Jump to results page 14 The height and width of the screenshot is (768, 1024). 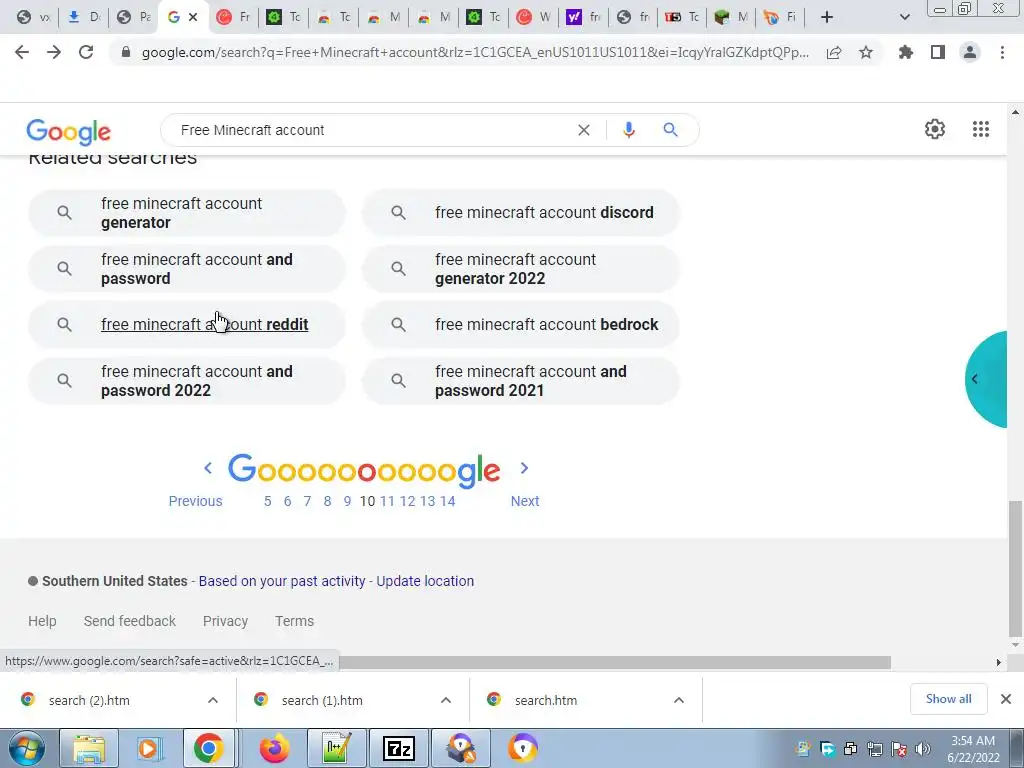point(447,501)
